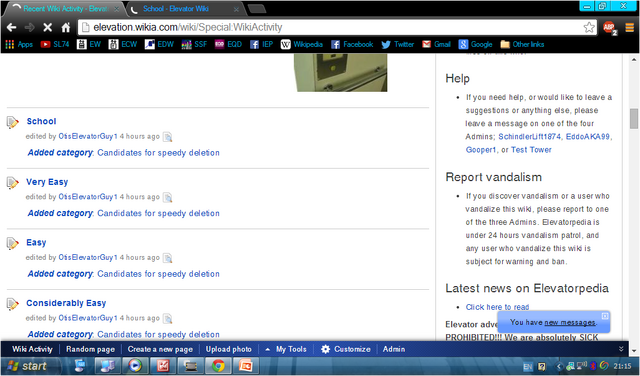
Task: View diff icon for the Easy edit
Action: point(167,258)
